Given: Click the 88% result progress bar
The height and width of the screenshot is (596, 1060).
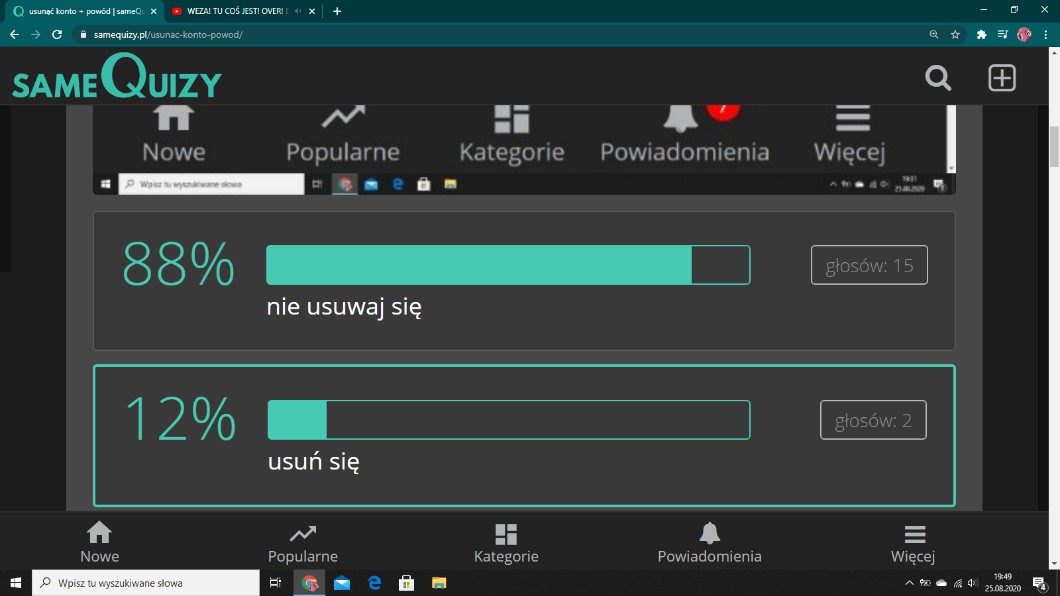Looking at the screenshot, I should (x=507, y=265).
